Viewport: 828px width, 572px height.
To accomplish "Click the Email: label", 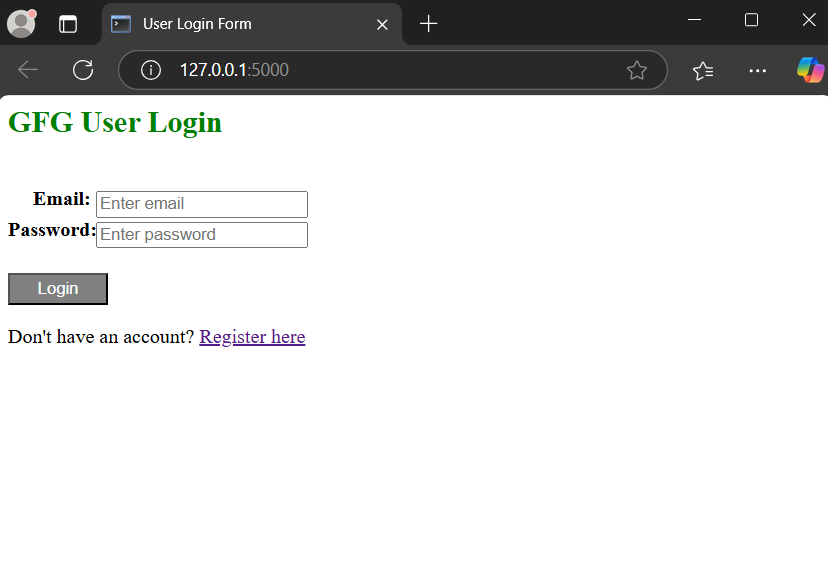I will pyautogui.click(x=62, y=199).
